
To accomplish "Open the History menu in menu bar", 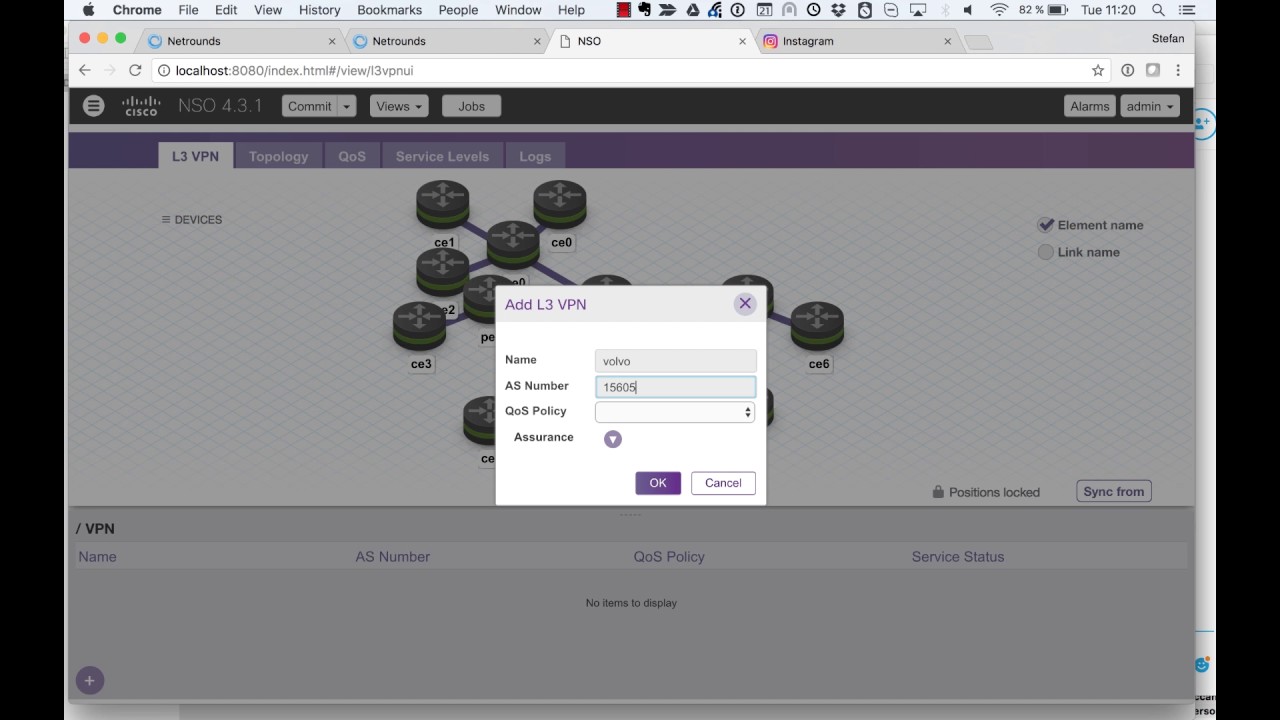I will point(319,10).
